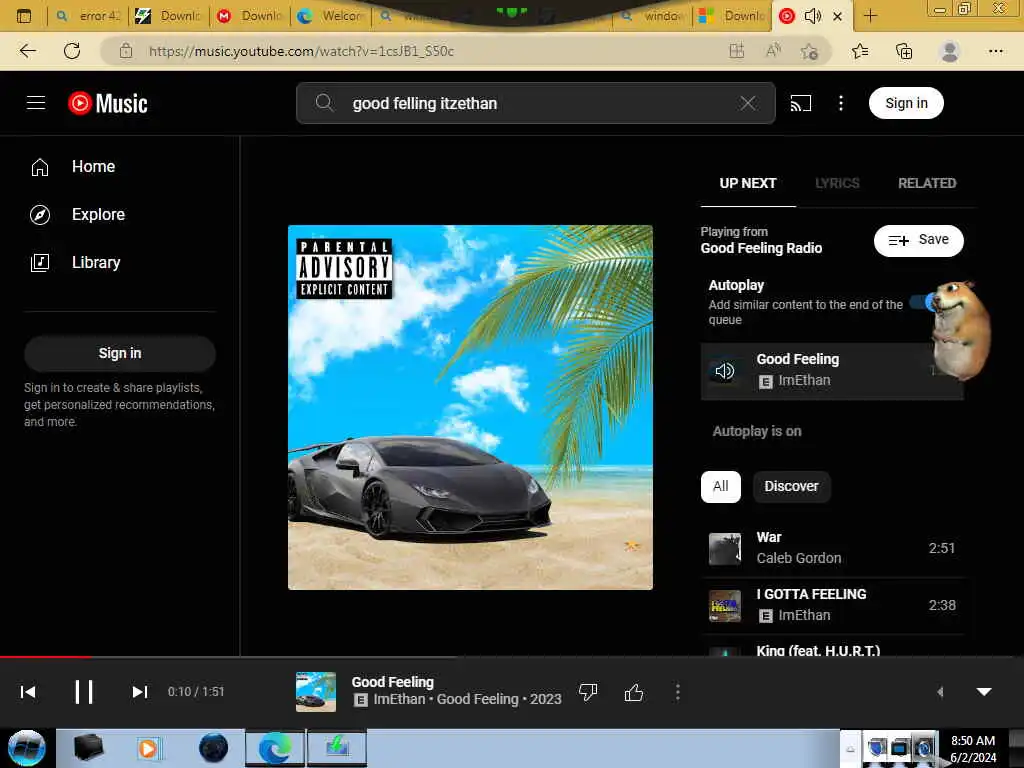Select the Discover filter chip

coord(791,487)
